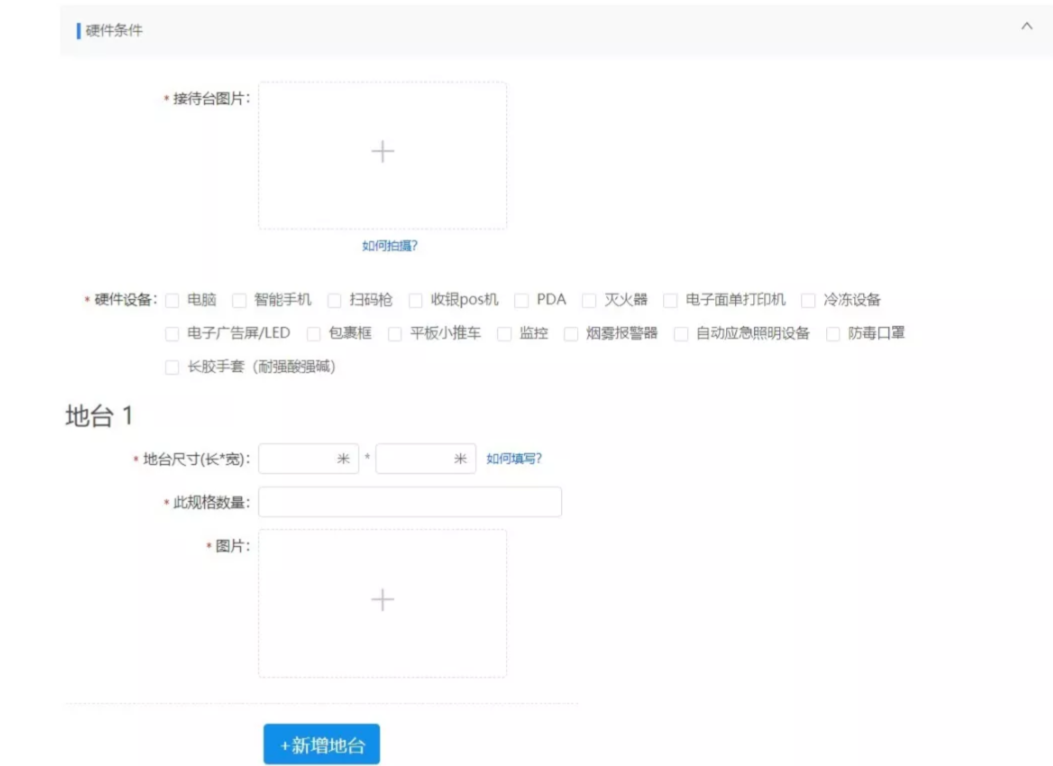Click plus icon in 地台 图片 upload box
This screenshot has height=766, width=1053.
[x=382, y=600]
